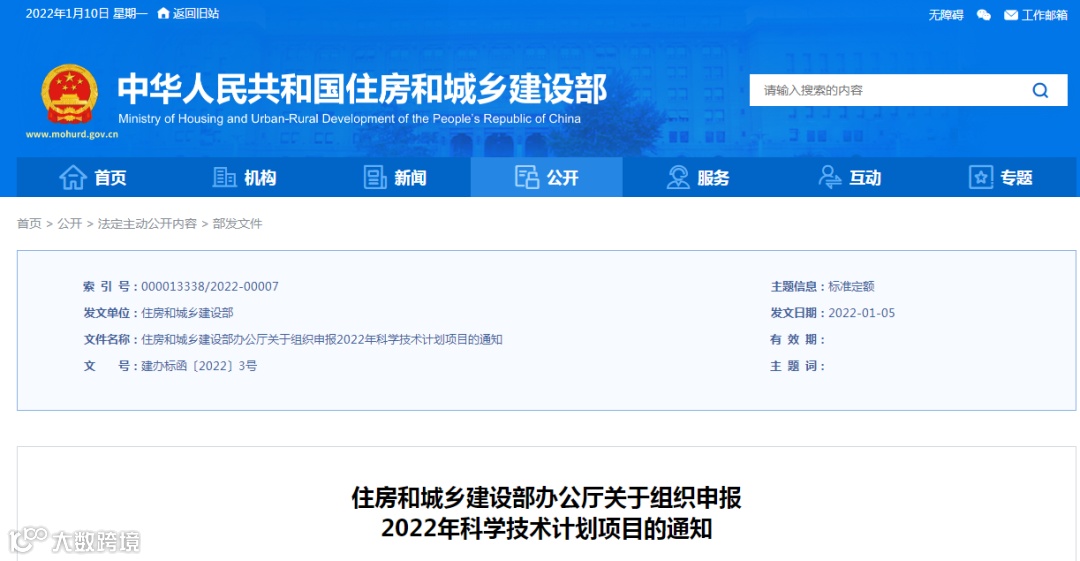Click the 互动 interaction icon
The width and height of the screenshot is (1080, 561).
point(829,177)
